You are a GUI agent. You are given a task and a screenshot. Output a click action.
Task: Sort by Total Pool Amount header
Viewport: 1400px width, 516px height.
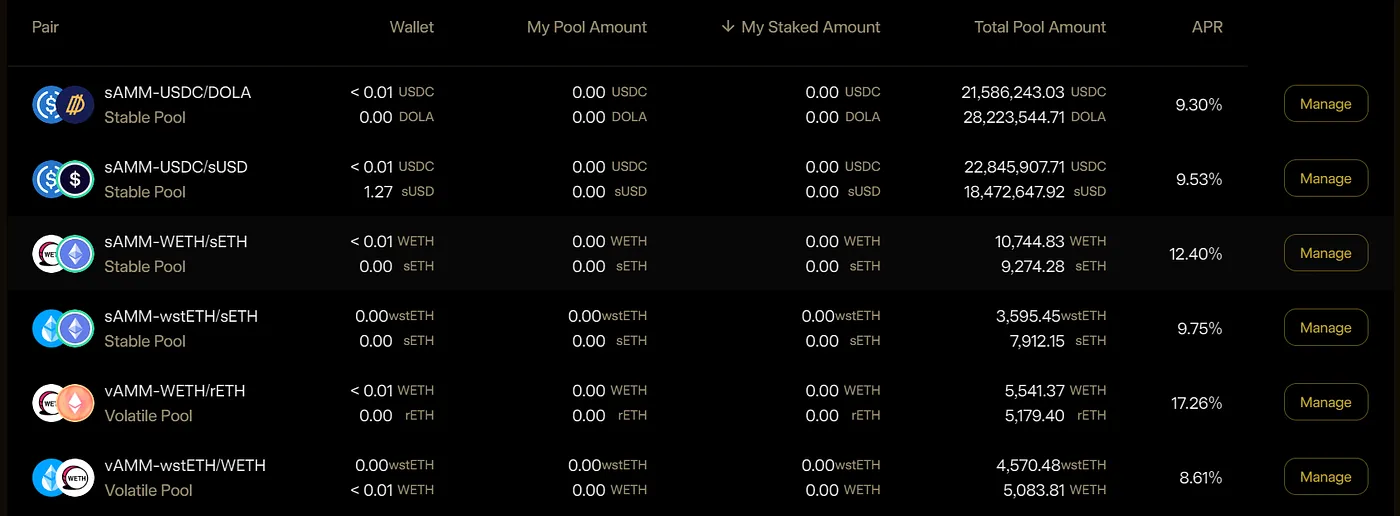[1040, 27]
